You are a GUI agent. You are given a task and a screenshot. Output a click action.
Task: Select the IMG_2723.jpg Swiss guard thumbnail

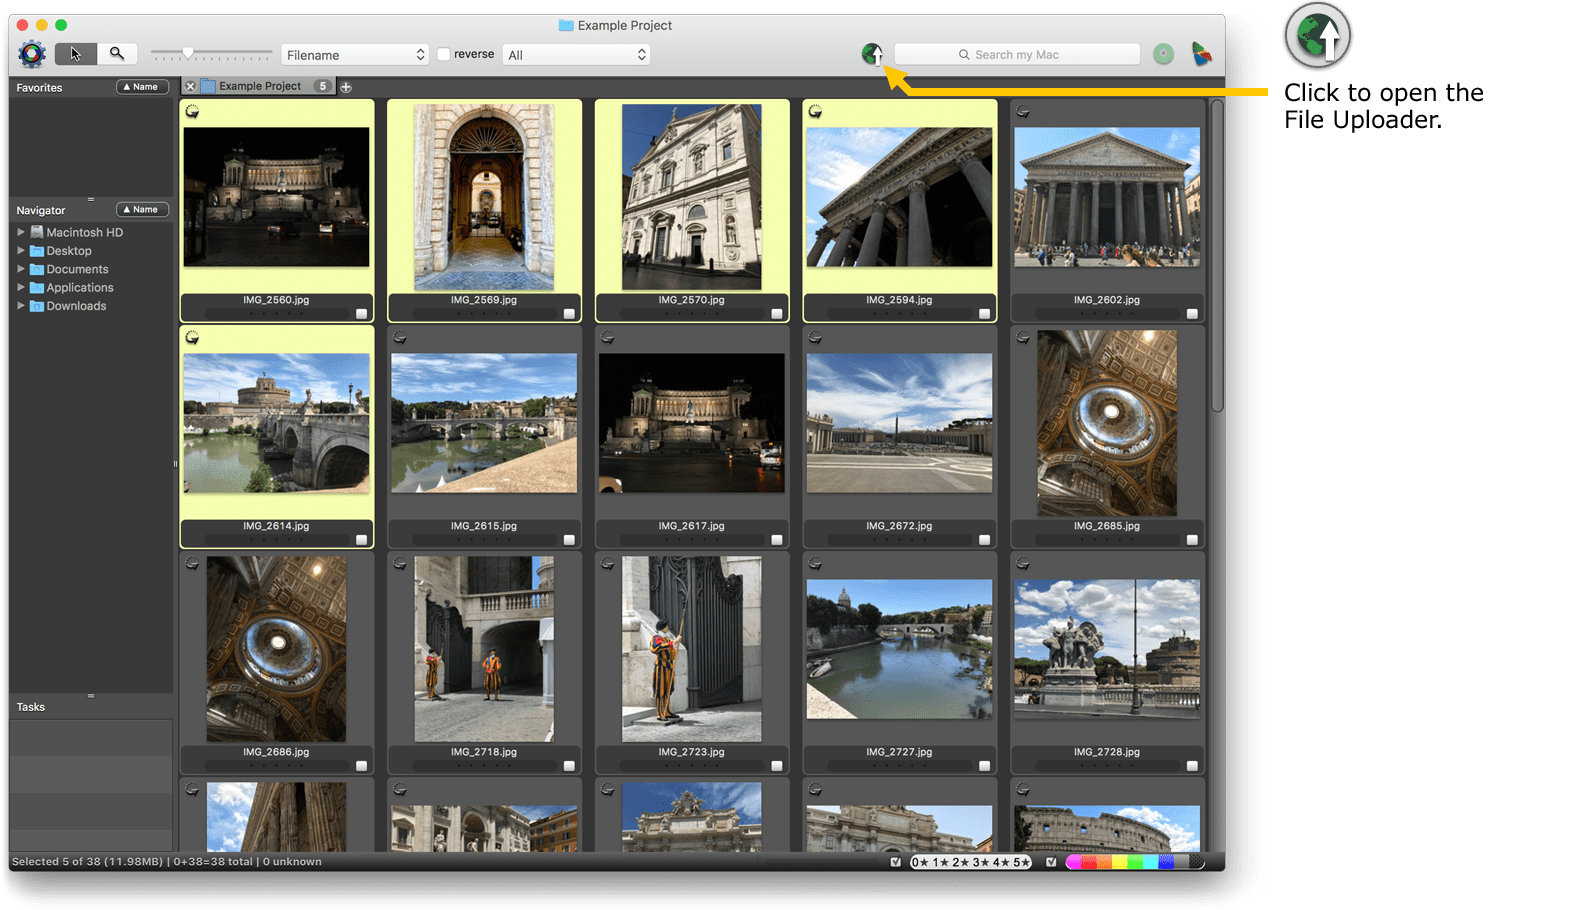tap(692, 649)
